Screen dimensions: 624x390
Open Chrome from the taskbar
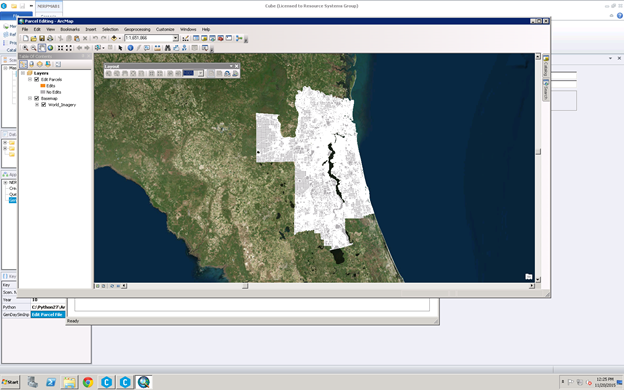click(88, 382)
